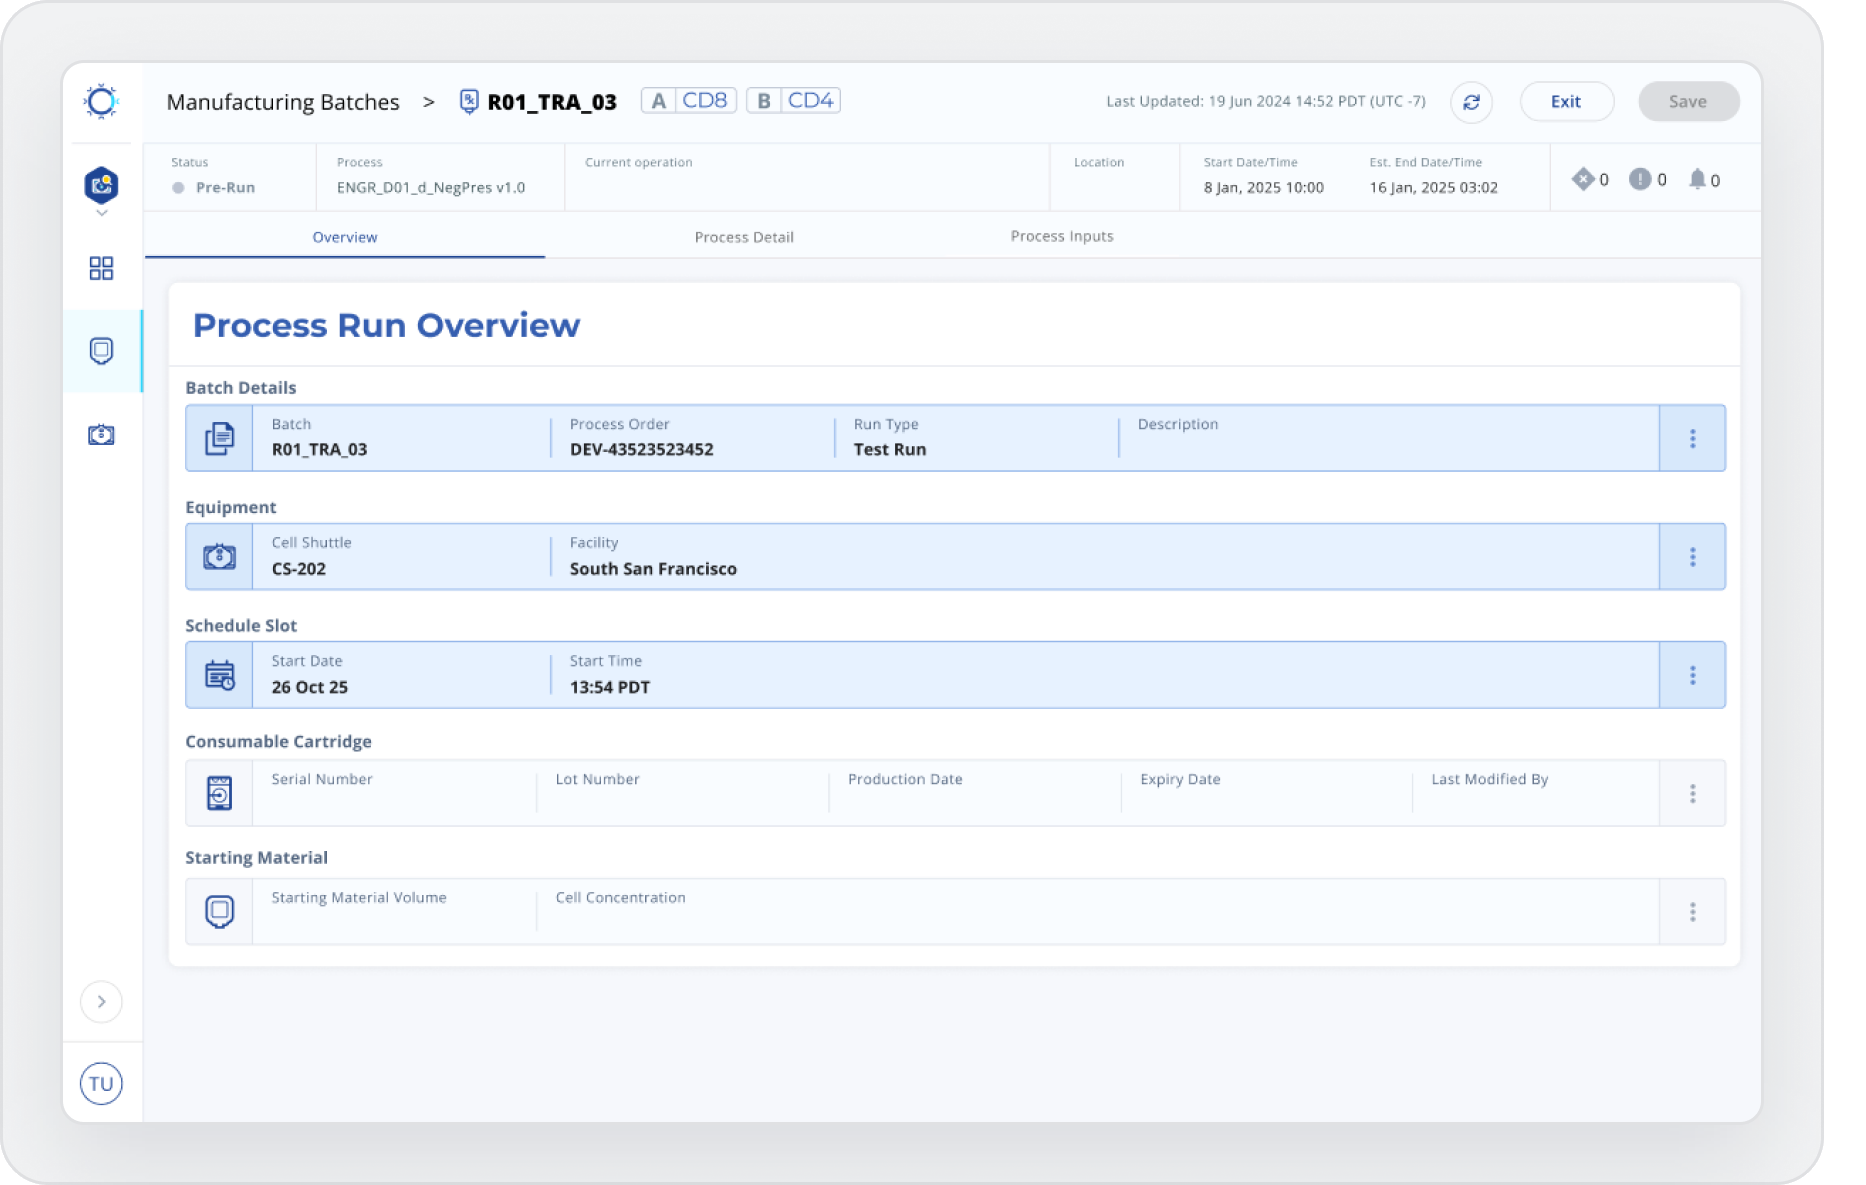Click the diamond deviation counter icon
The width and height of the screenshot is (1866, 1185).
[x=1582, y=179]
